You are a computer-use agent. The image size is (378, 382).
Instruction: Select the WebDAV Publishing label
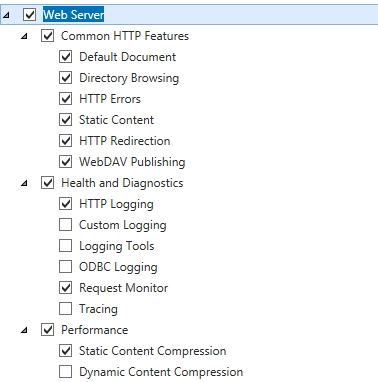[132, 162]
